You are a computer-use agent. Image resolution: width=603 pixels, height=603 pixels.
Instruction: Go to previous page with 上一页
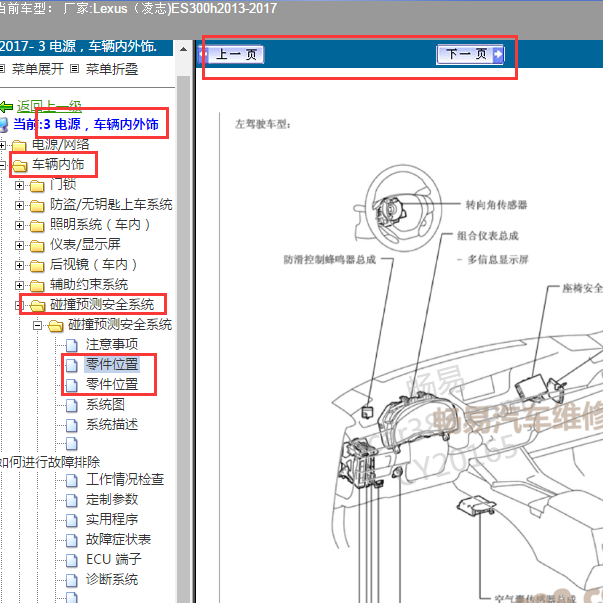232,55
